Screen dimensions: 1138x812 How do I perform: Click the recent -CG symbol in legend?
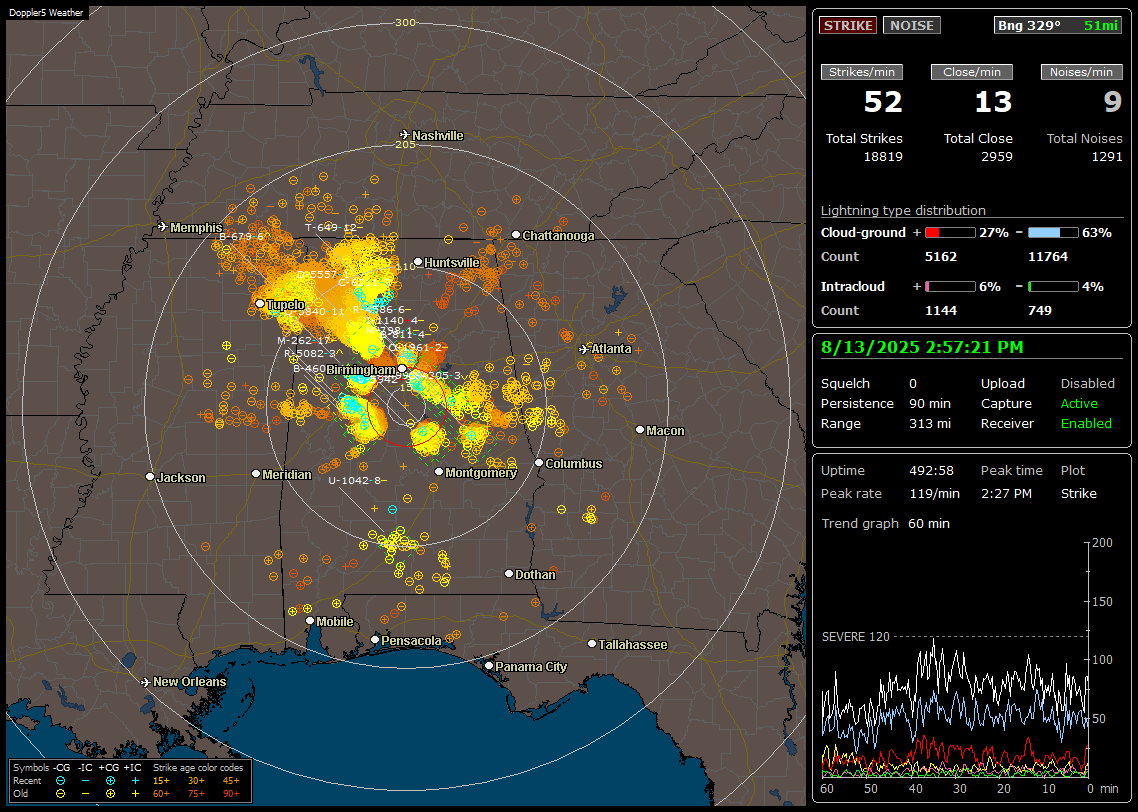60,781
